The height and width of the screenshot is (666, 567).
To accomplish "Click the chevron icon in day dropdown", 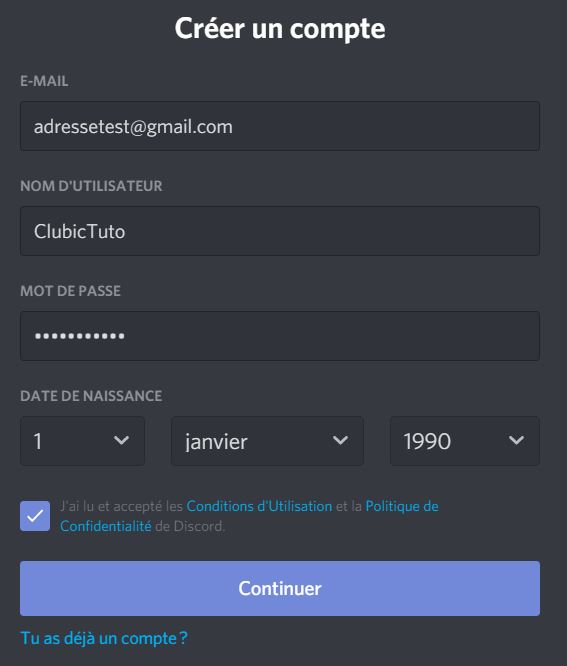I will [121, 440].
